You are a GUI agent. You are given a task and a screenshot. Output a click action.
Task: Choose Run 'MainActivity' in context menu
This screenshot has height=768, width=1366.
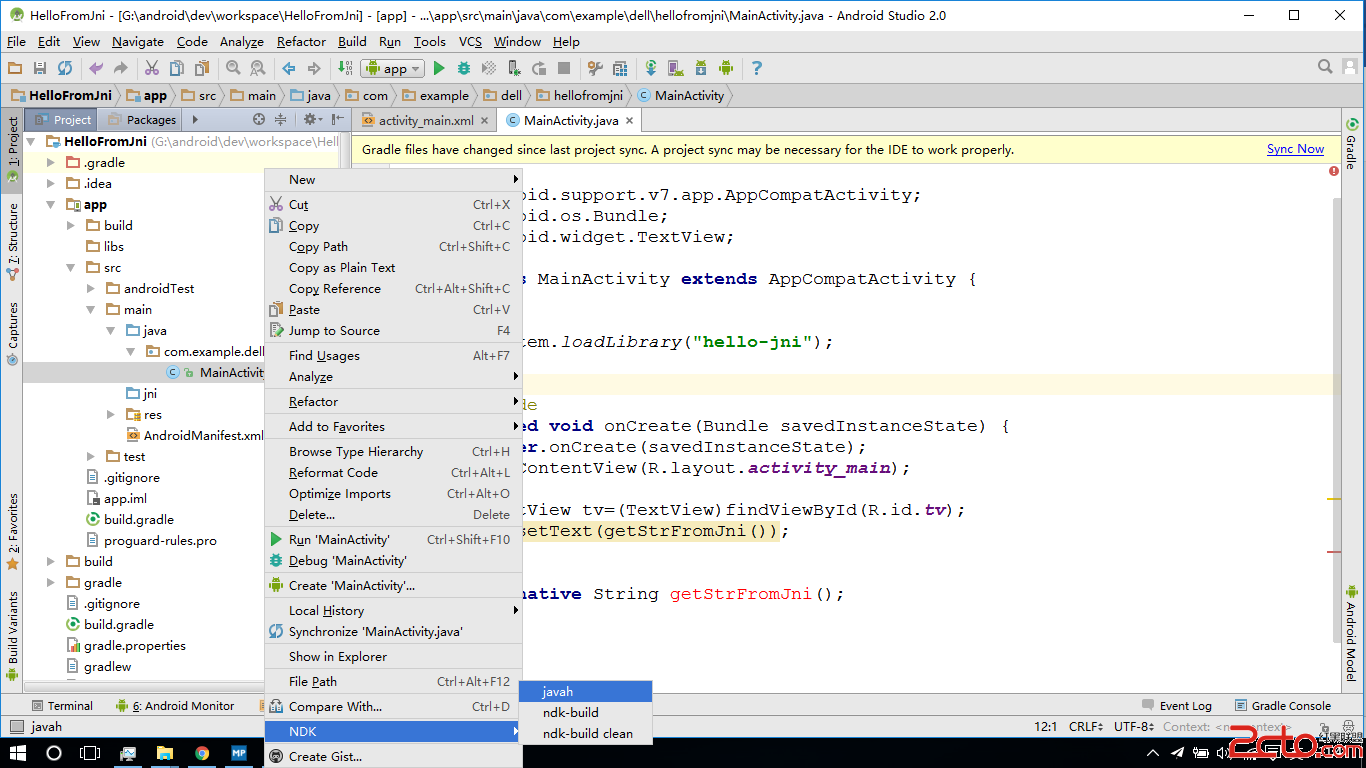tap(393, 539)
